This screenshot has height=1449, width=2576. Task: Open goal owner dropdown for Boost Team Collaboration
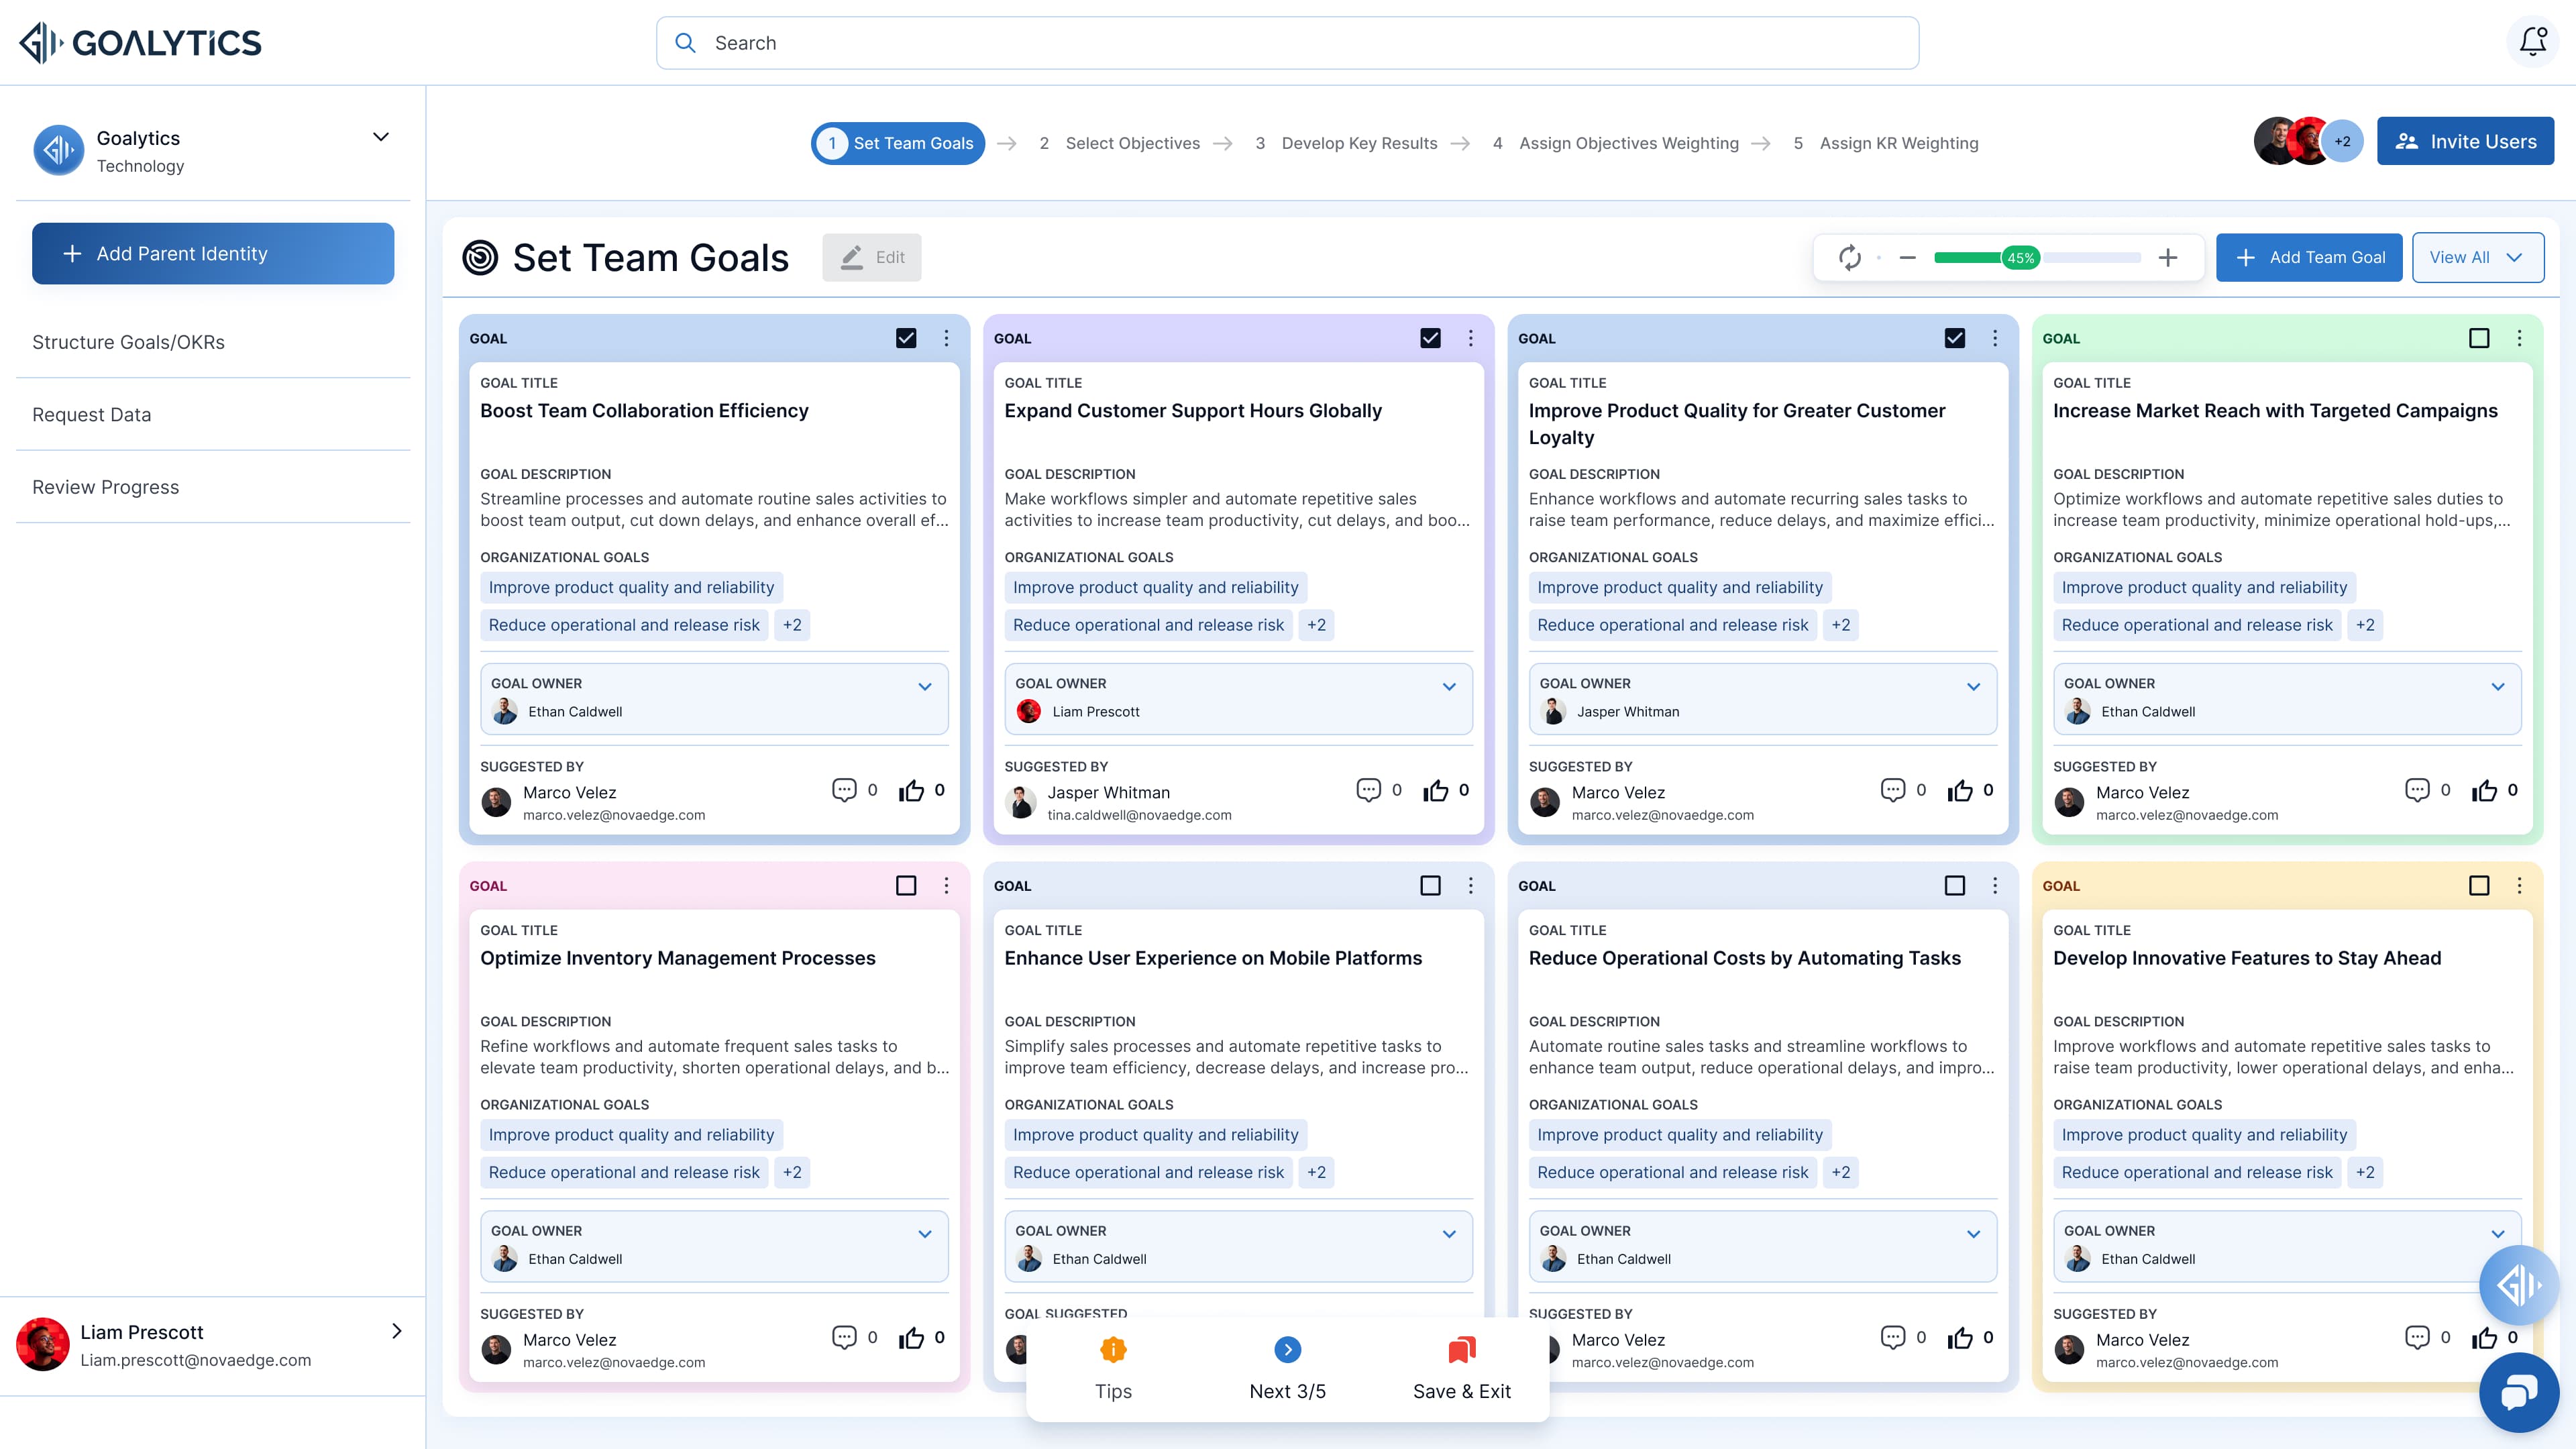(714, 698)
